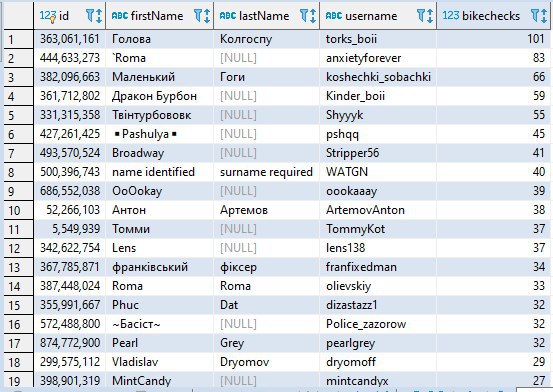
Task: Click bikechecks cell with value 101
Action: (x=493, y=39)
